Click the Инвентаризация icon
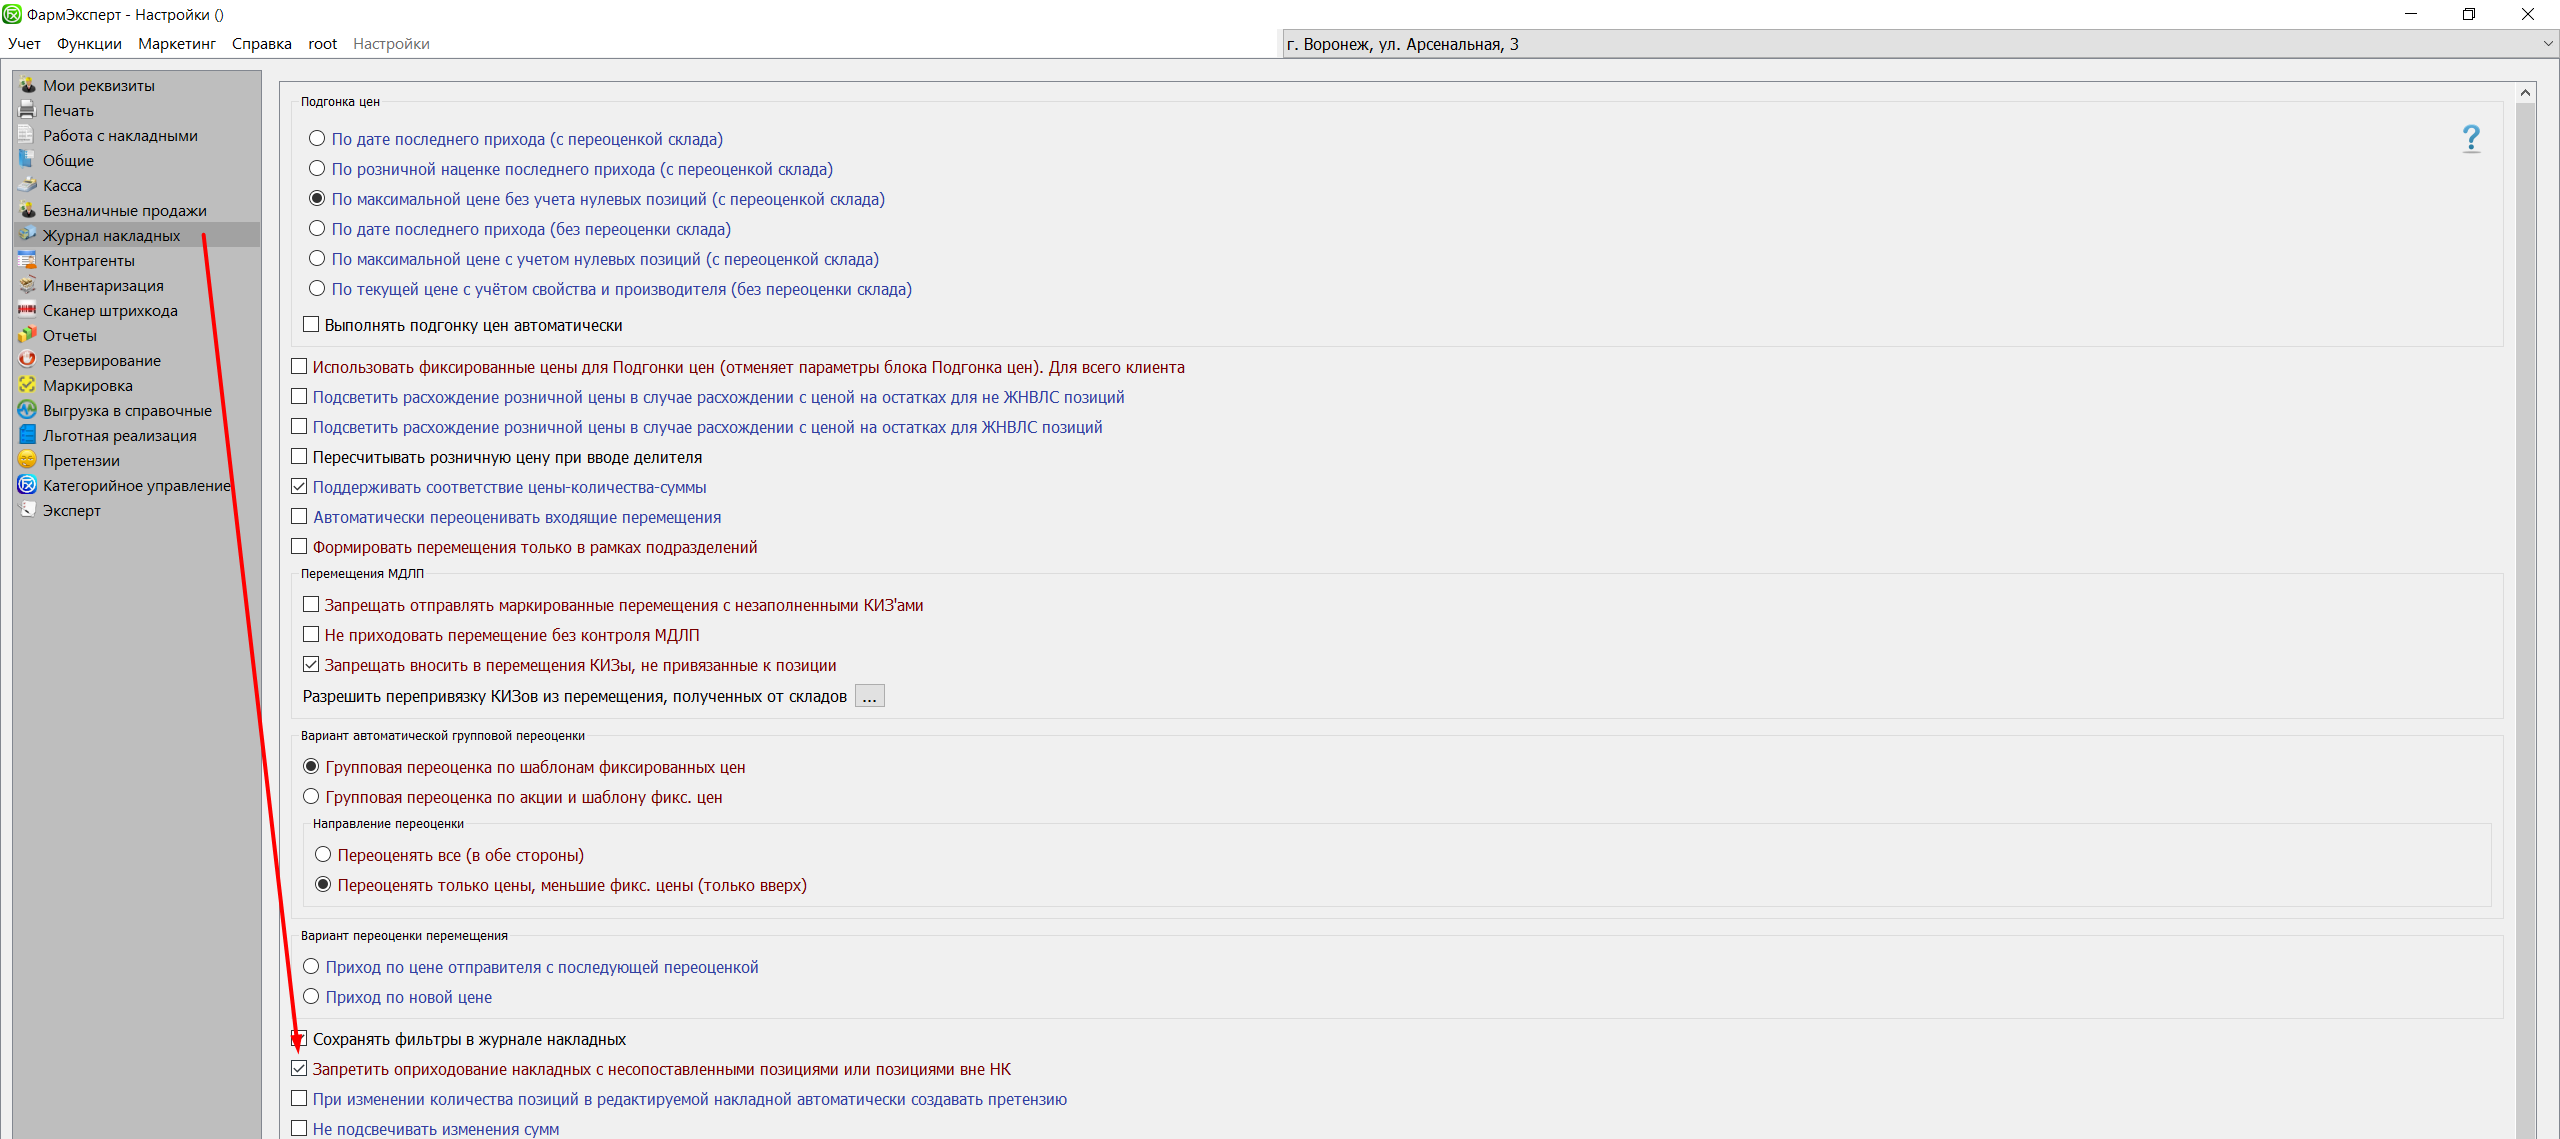The width and height of the screenshot is (2560, 1139). [x=27, y=285]
